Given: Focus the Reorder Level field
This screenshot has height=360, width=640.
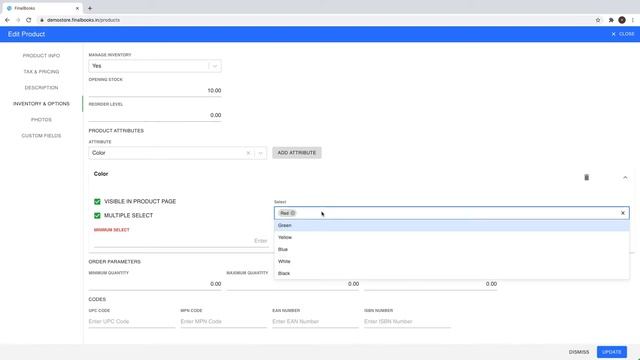Looking at the screenshot, I should coord(155,115).
